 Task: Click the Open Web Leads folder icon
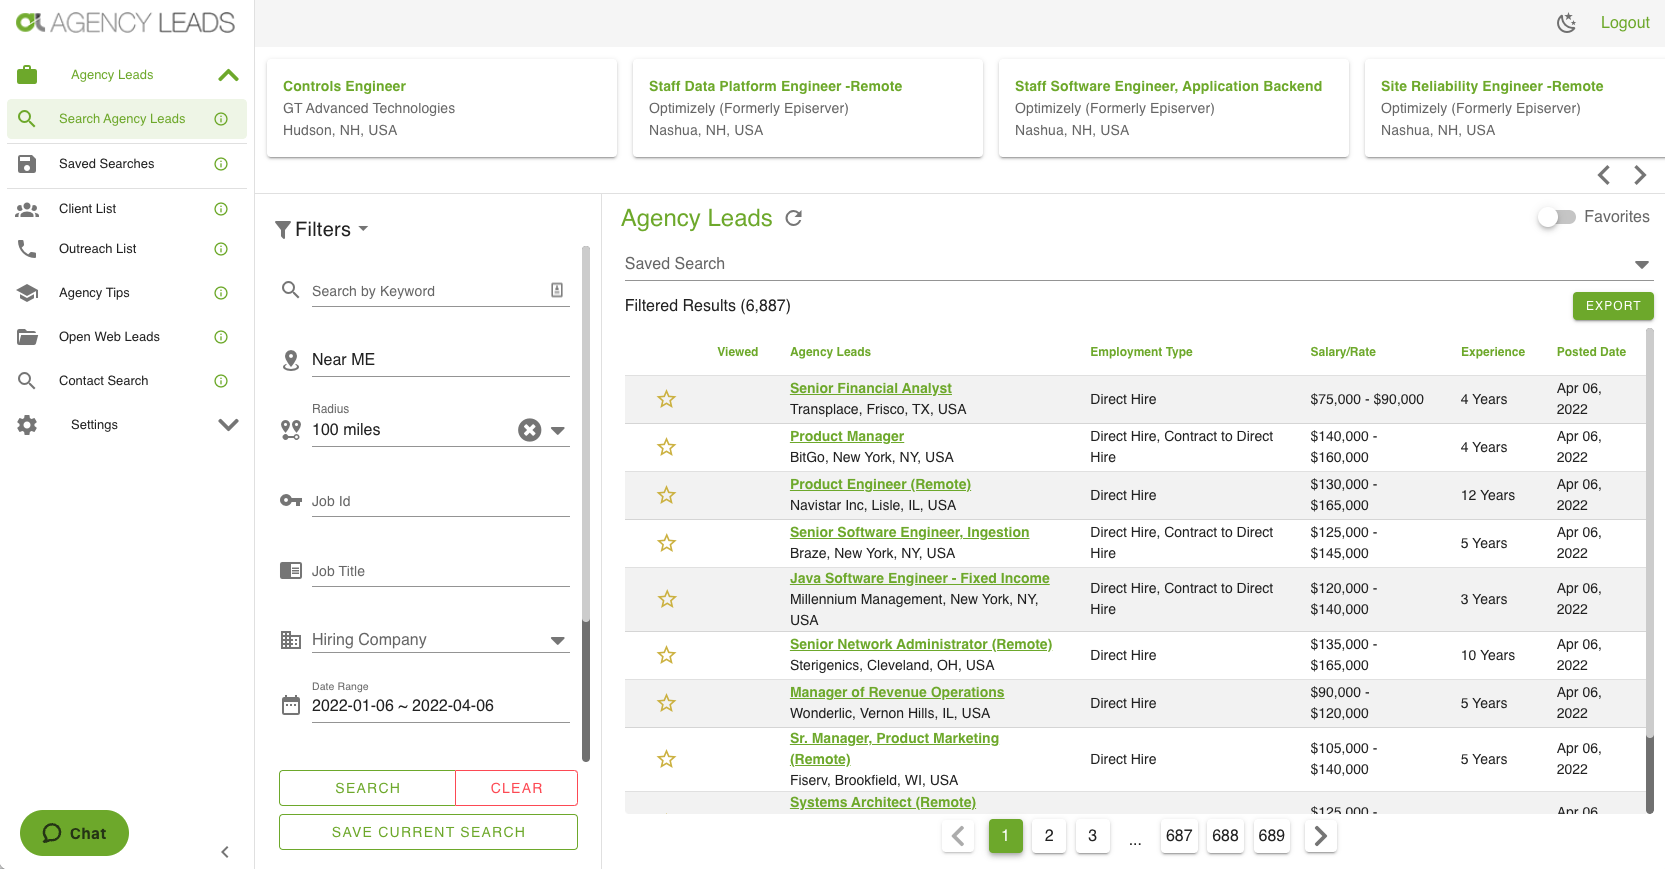[x=27, y=337]
